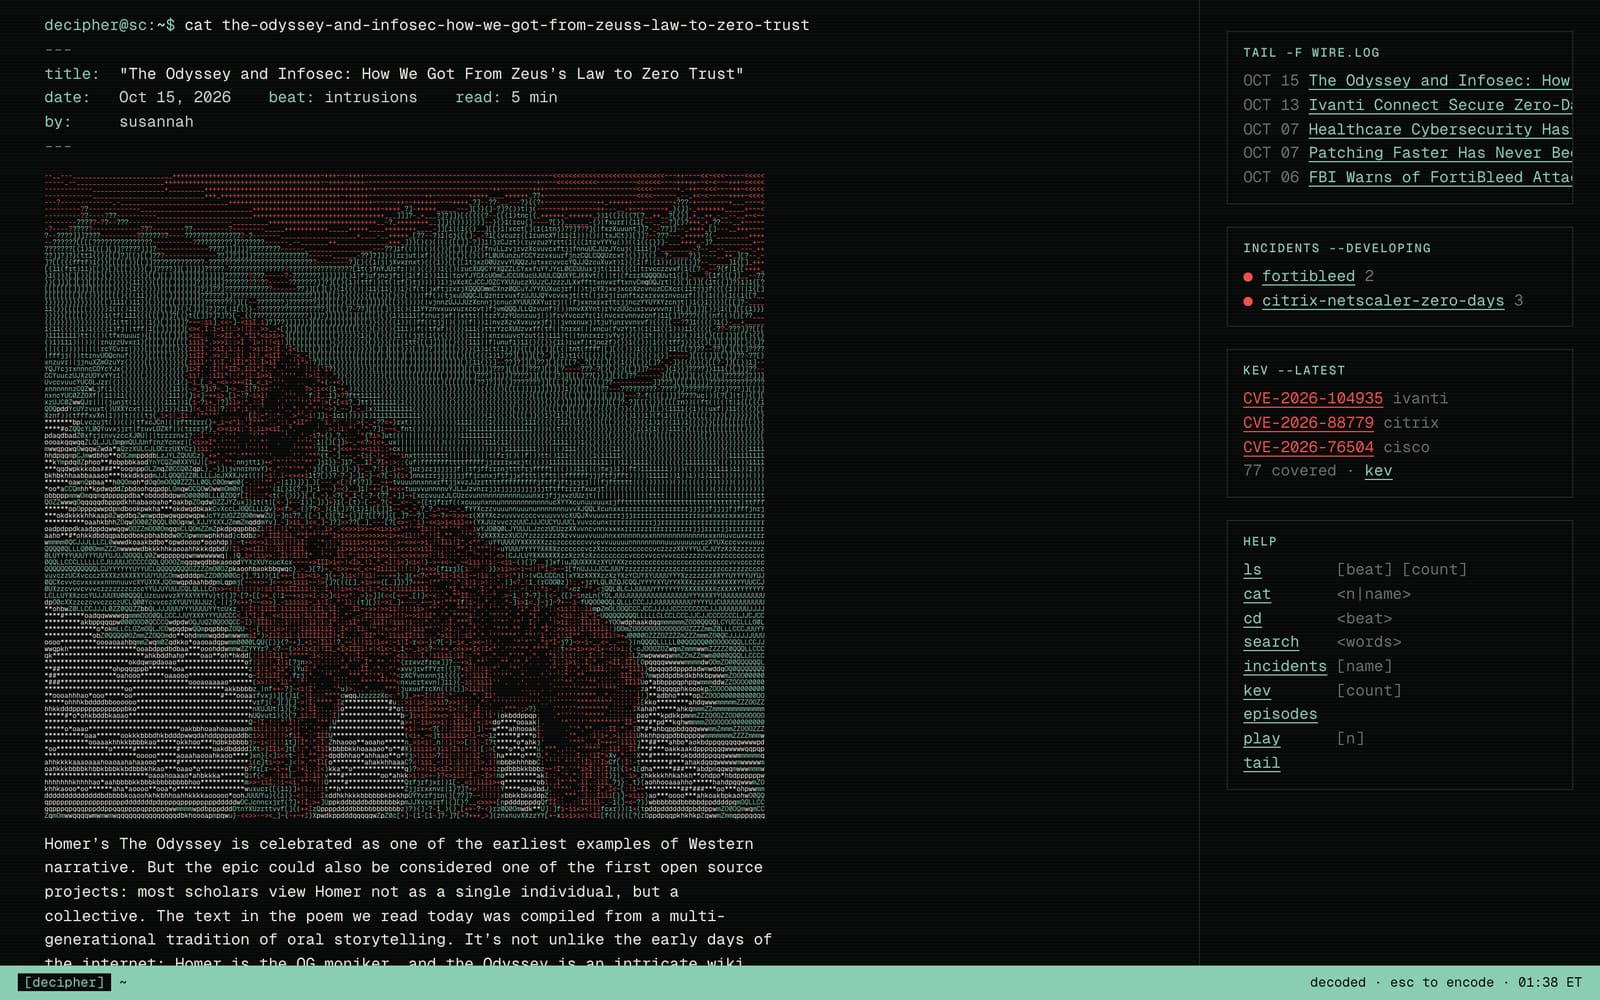Click the terminal prompt "decipher@sc:~$"
Viewport: 1600px width, 1000px height.
pyautogui.click(x=110, y=25)
